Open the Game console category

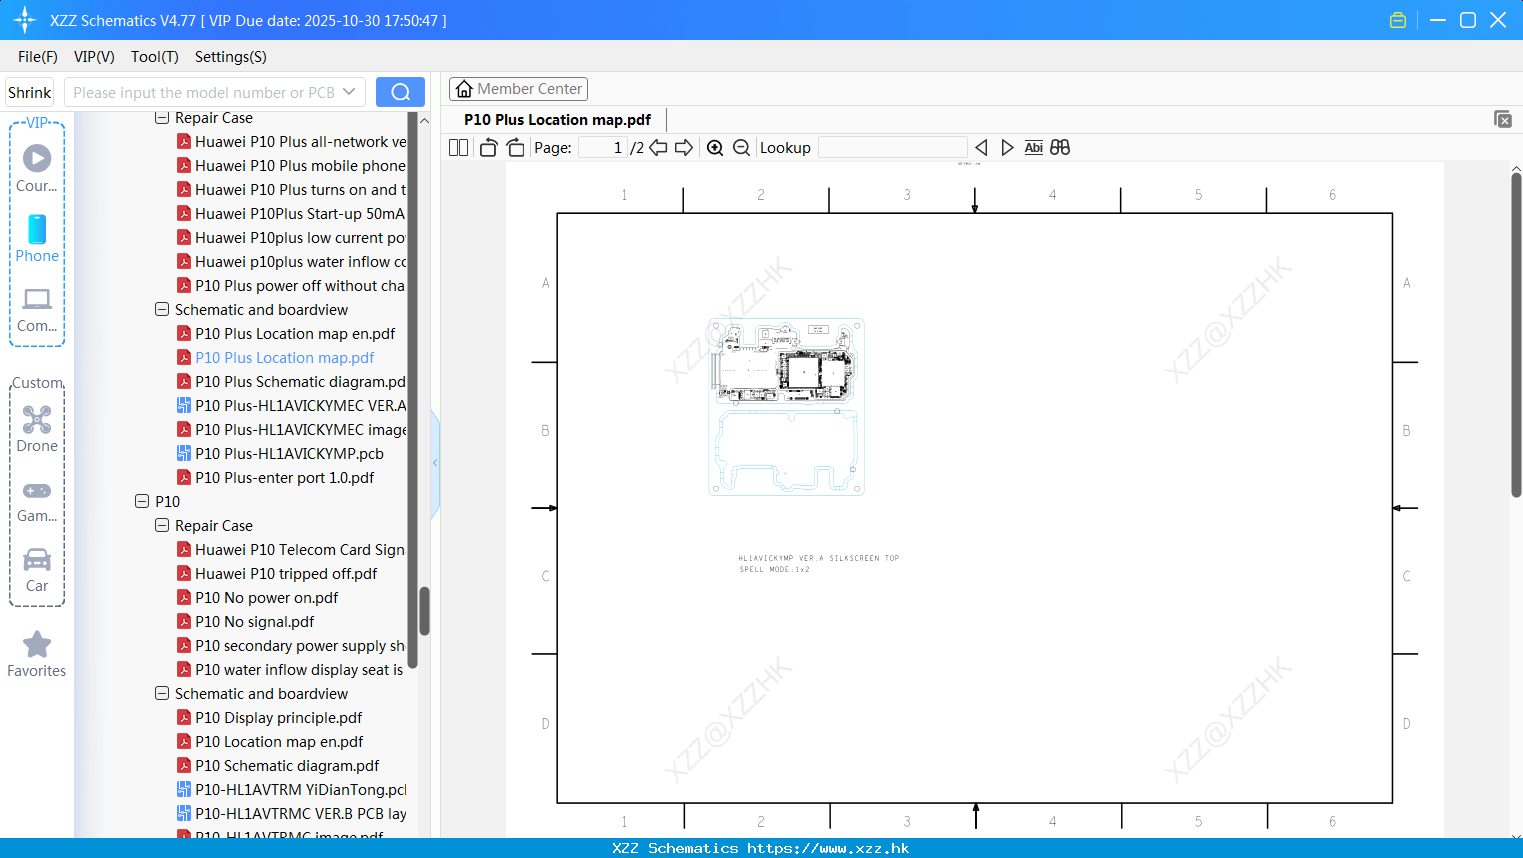coord(37,502)
